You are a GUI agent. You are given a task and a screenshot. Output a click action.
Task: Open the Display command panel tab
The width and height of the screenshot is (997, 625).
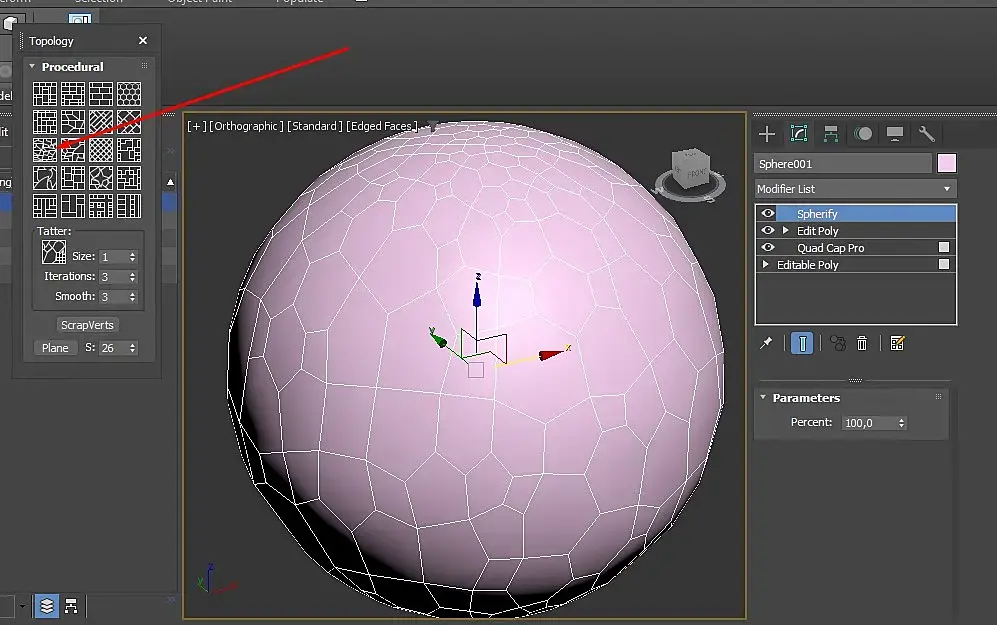[x=895, y=134]
